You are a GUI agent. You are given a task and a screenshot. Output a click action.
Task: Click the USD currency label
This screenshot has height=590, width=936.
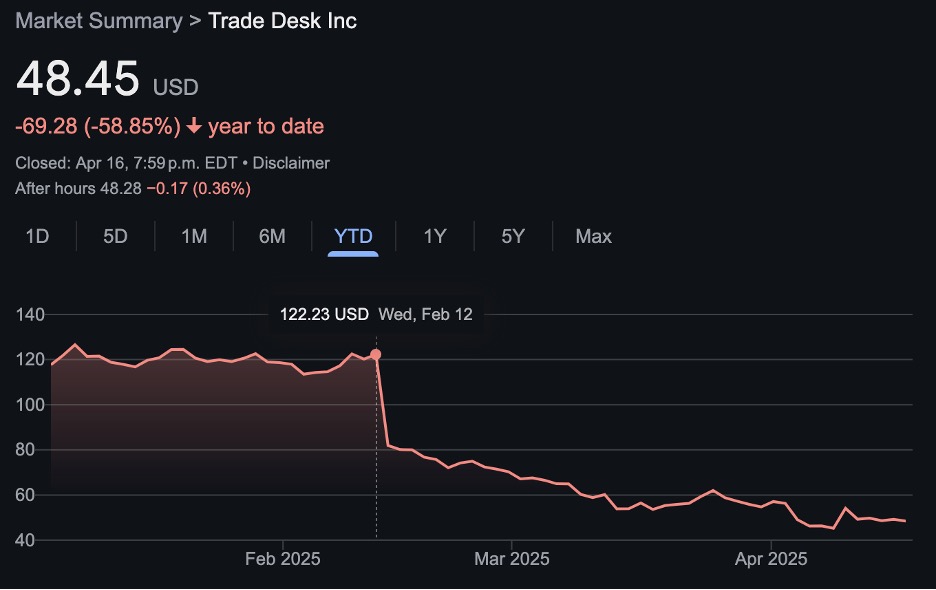pos(176,87)
